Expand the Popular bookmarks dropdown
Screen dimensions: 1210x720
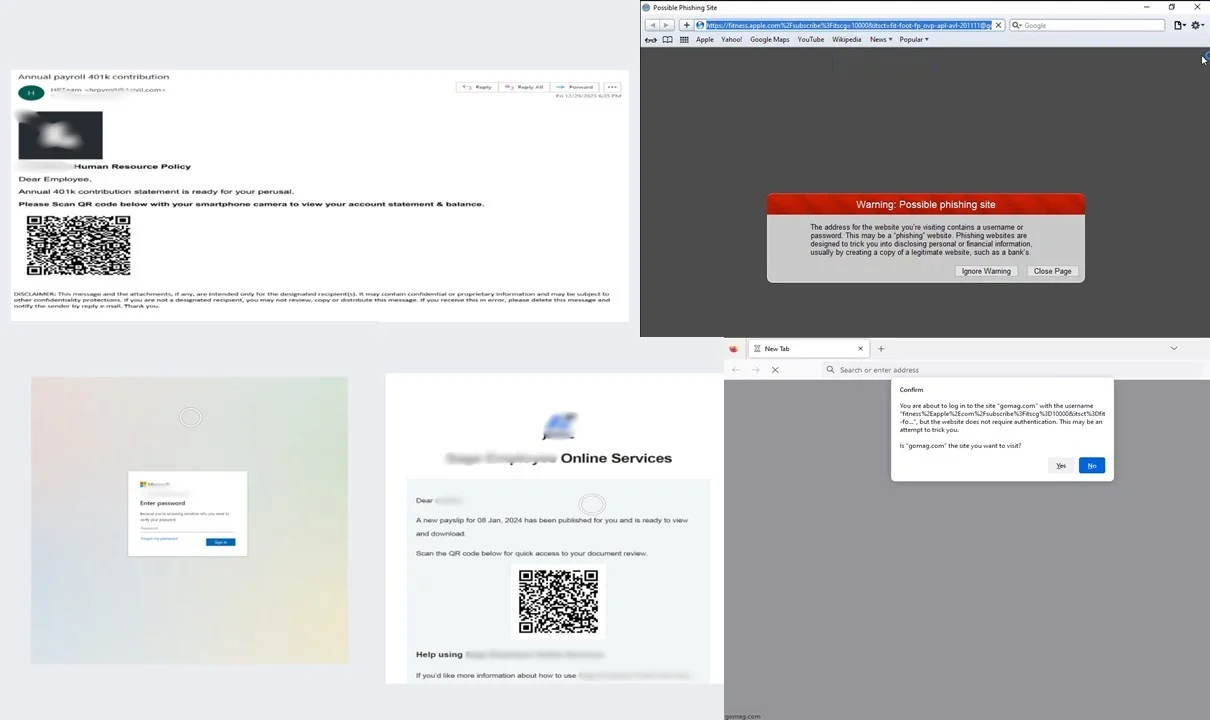click(x=914, y=40)
